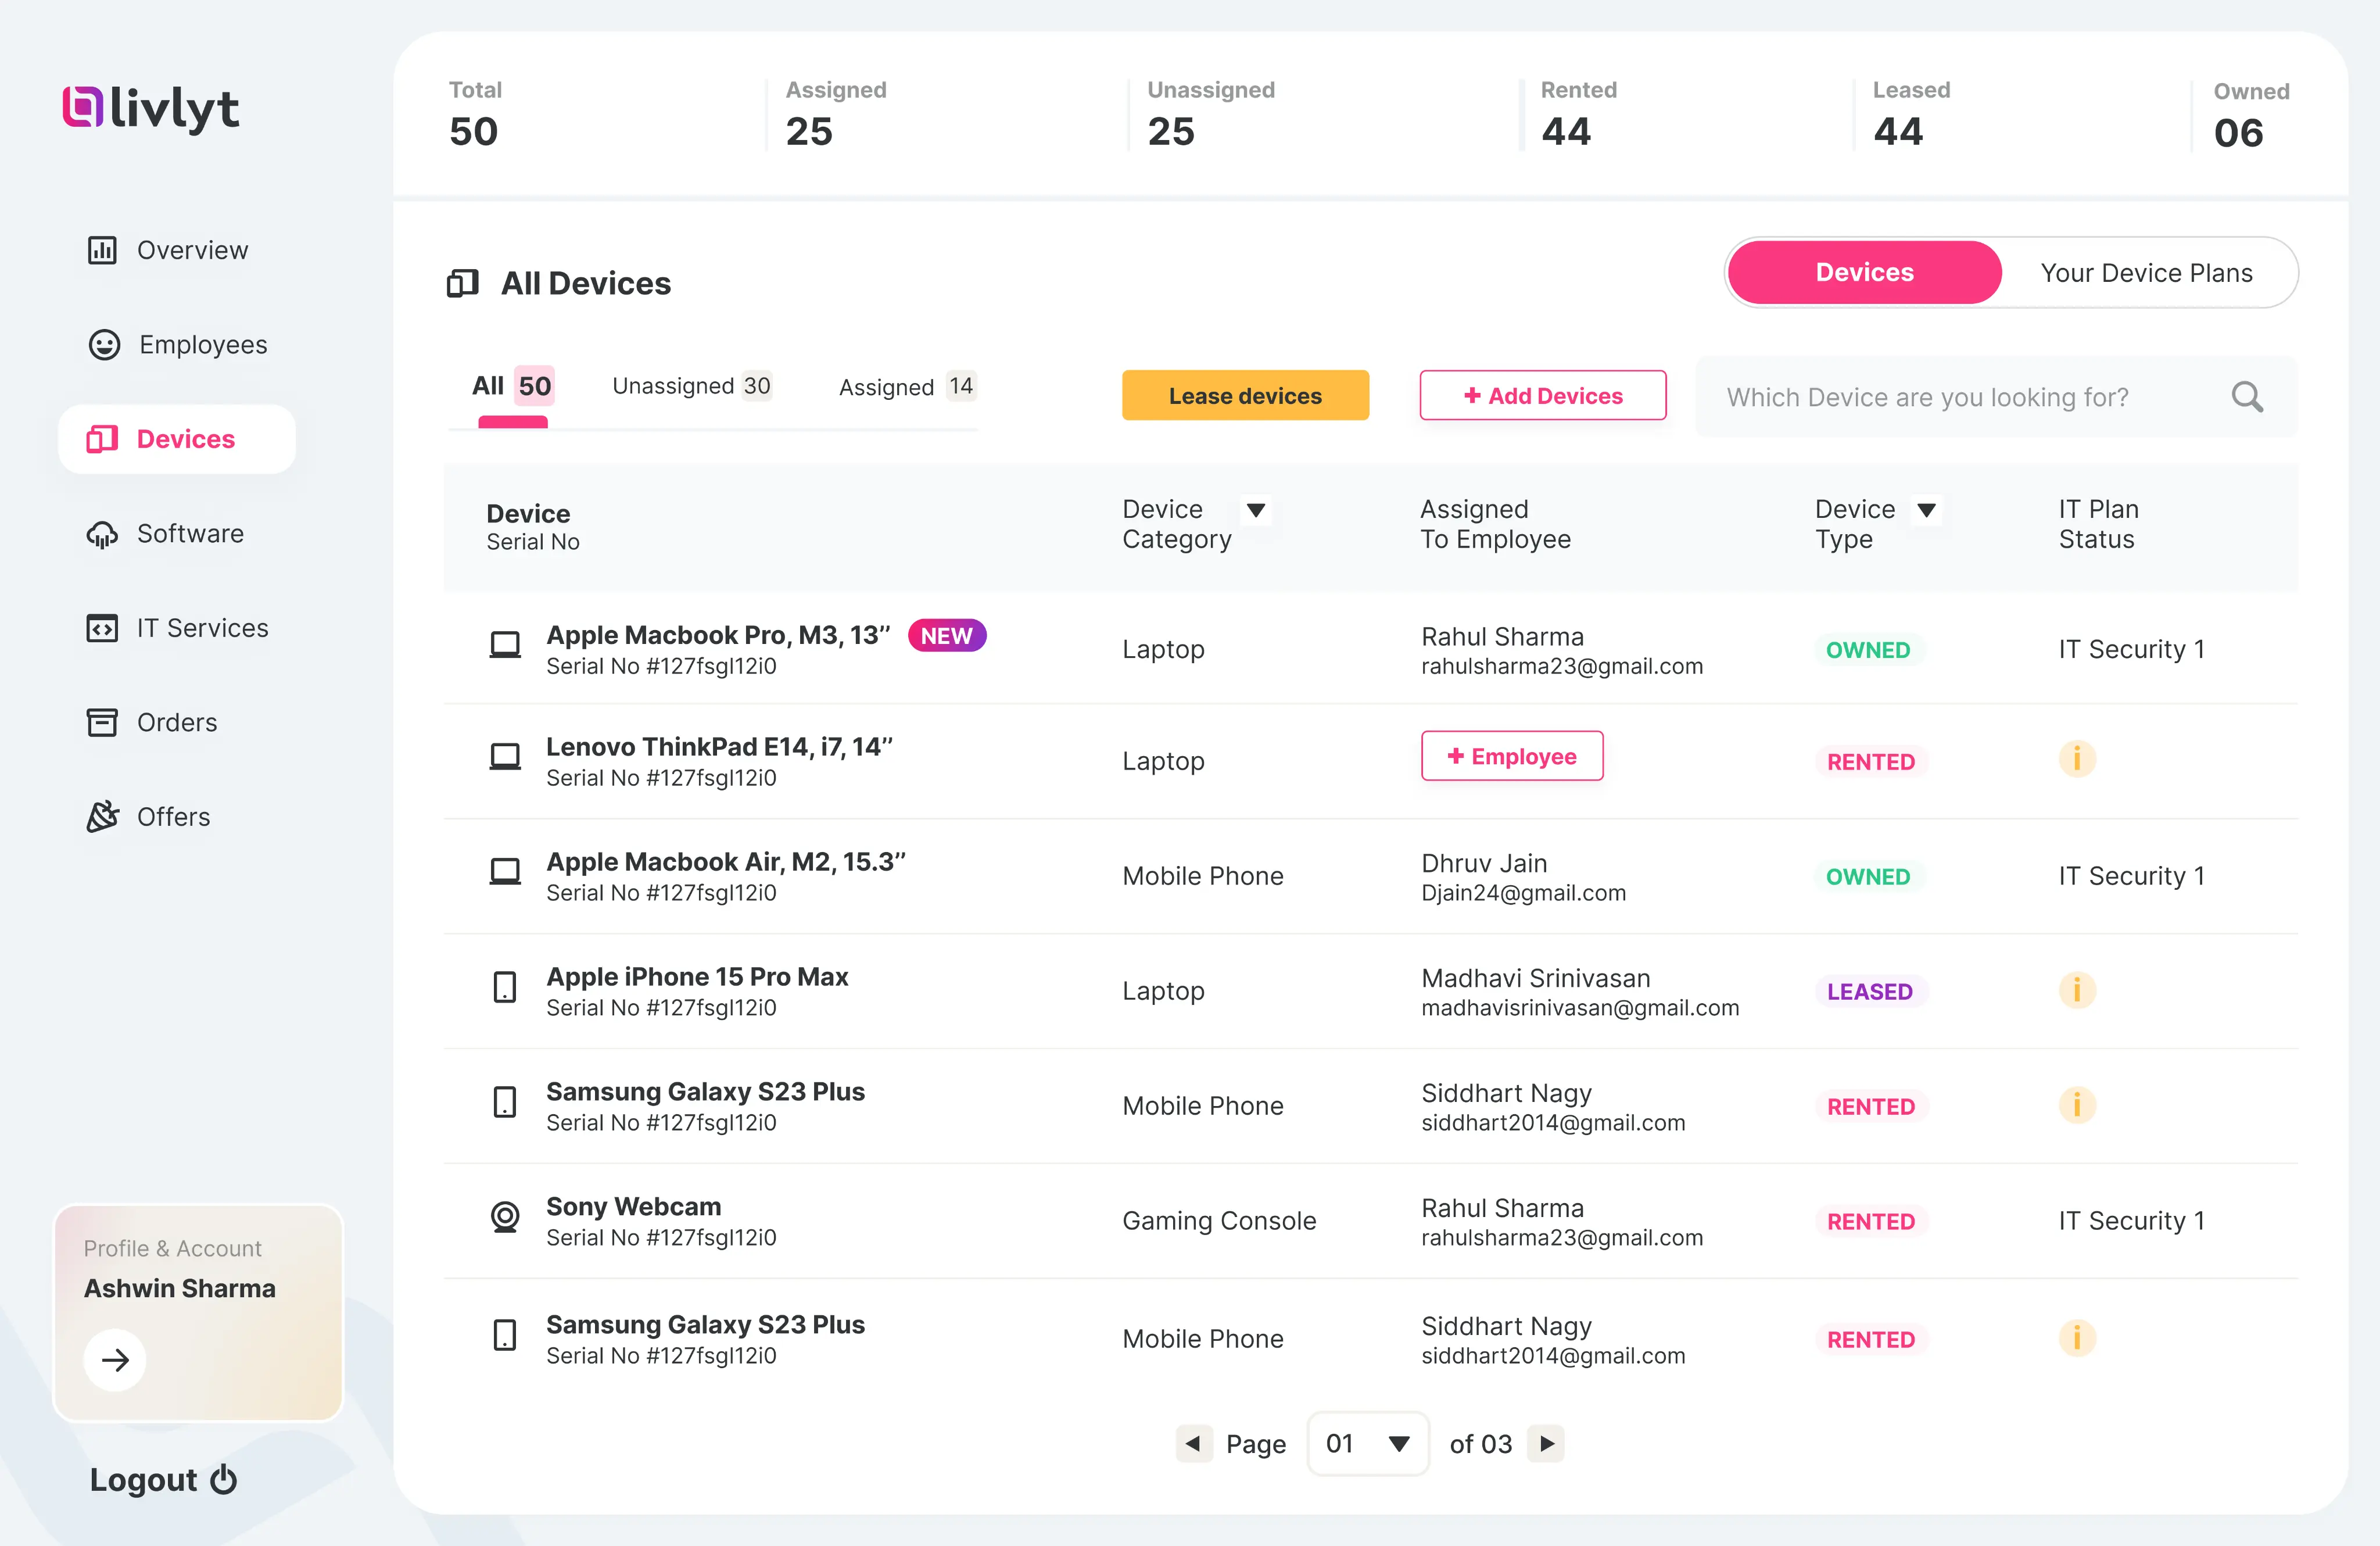This screenshot has width=2380, height=1546.
Task: Go to the next page arrow
Action: pos(1546,1444)
